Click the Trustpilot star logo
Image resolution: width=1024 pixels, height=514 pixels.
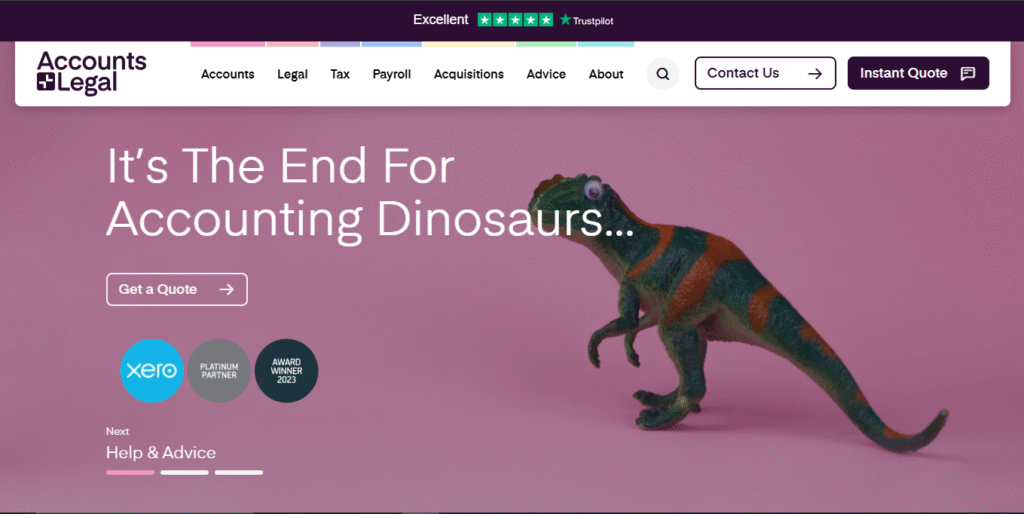pos(586,20)
